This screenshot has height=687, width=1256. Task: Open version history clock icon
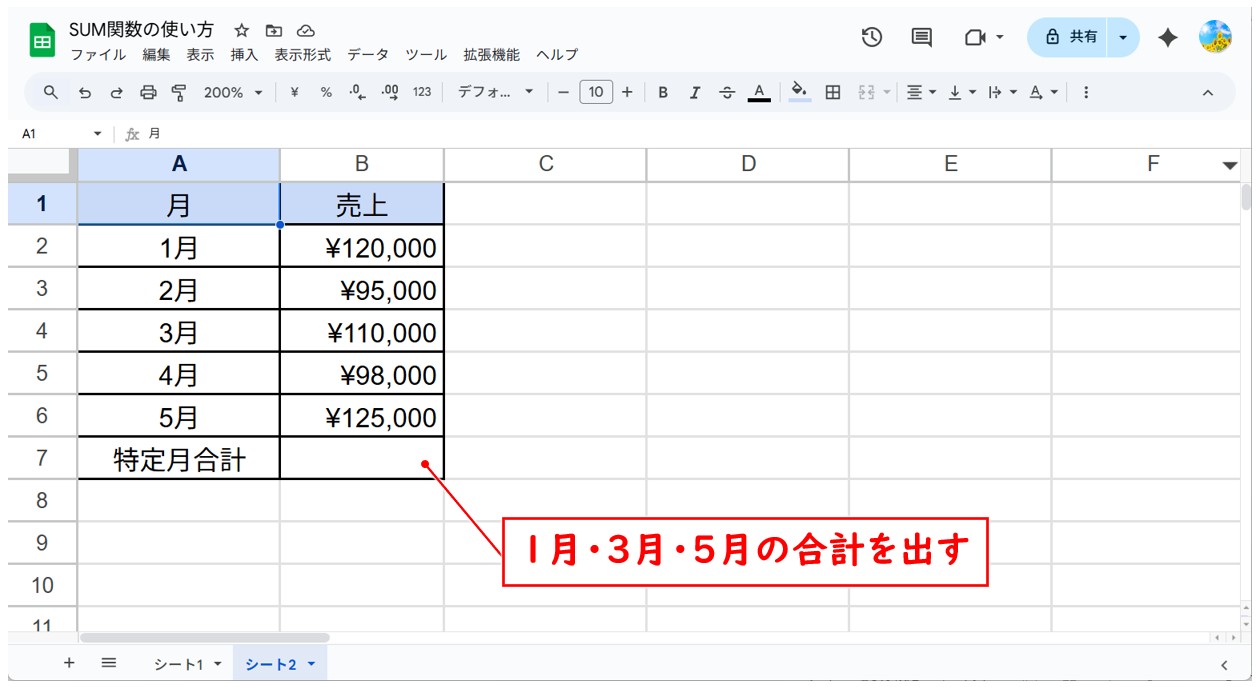tap(872, 37)
